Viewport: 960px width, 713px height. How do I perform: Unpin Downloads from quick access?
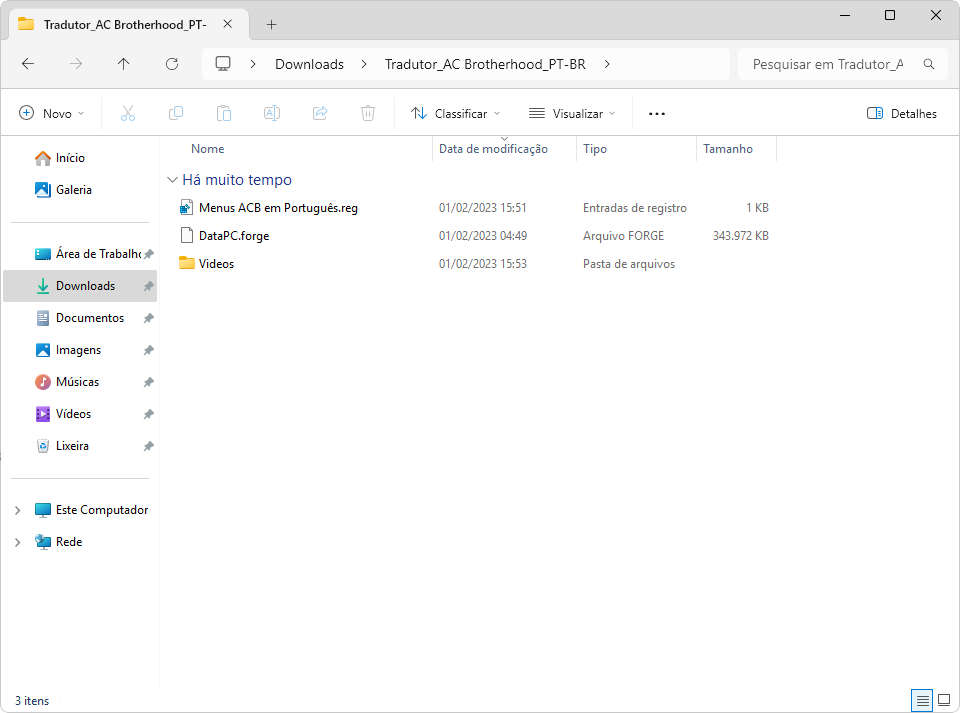click(148, 286)
